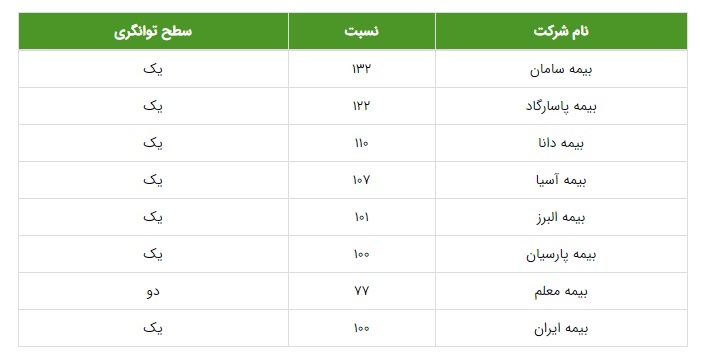
Task: Click the نام شرکت column header
Action: click(561, 31)
